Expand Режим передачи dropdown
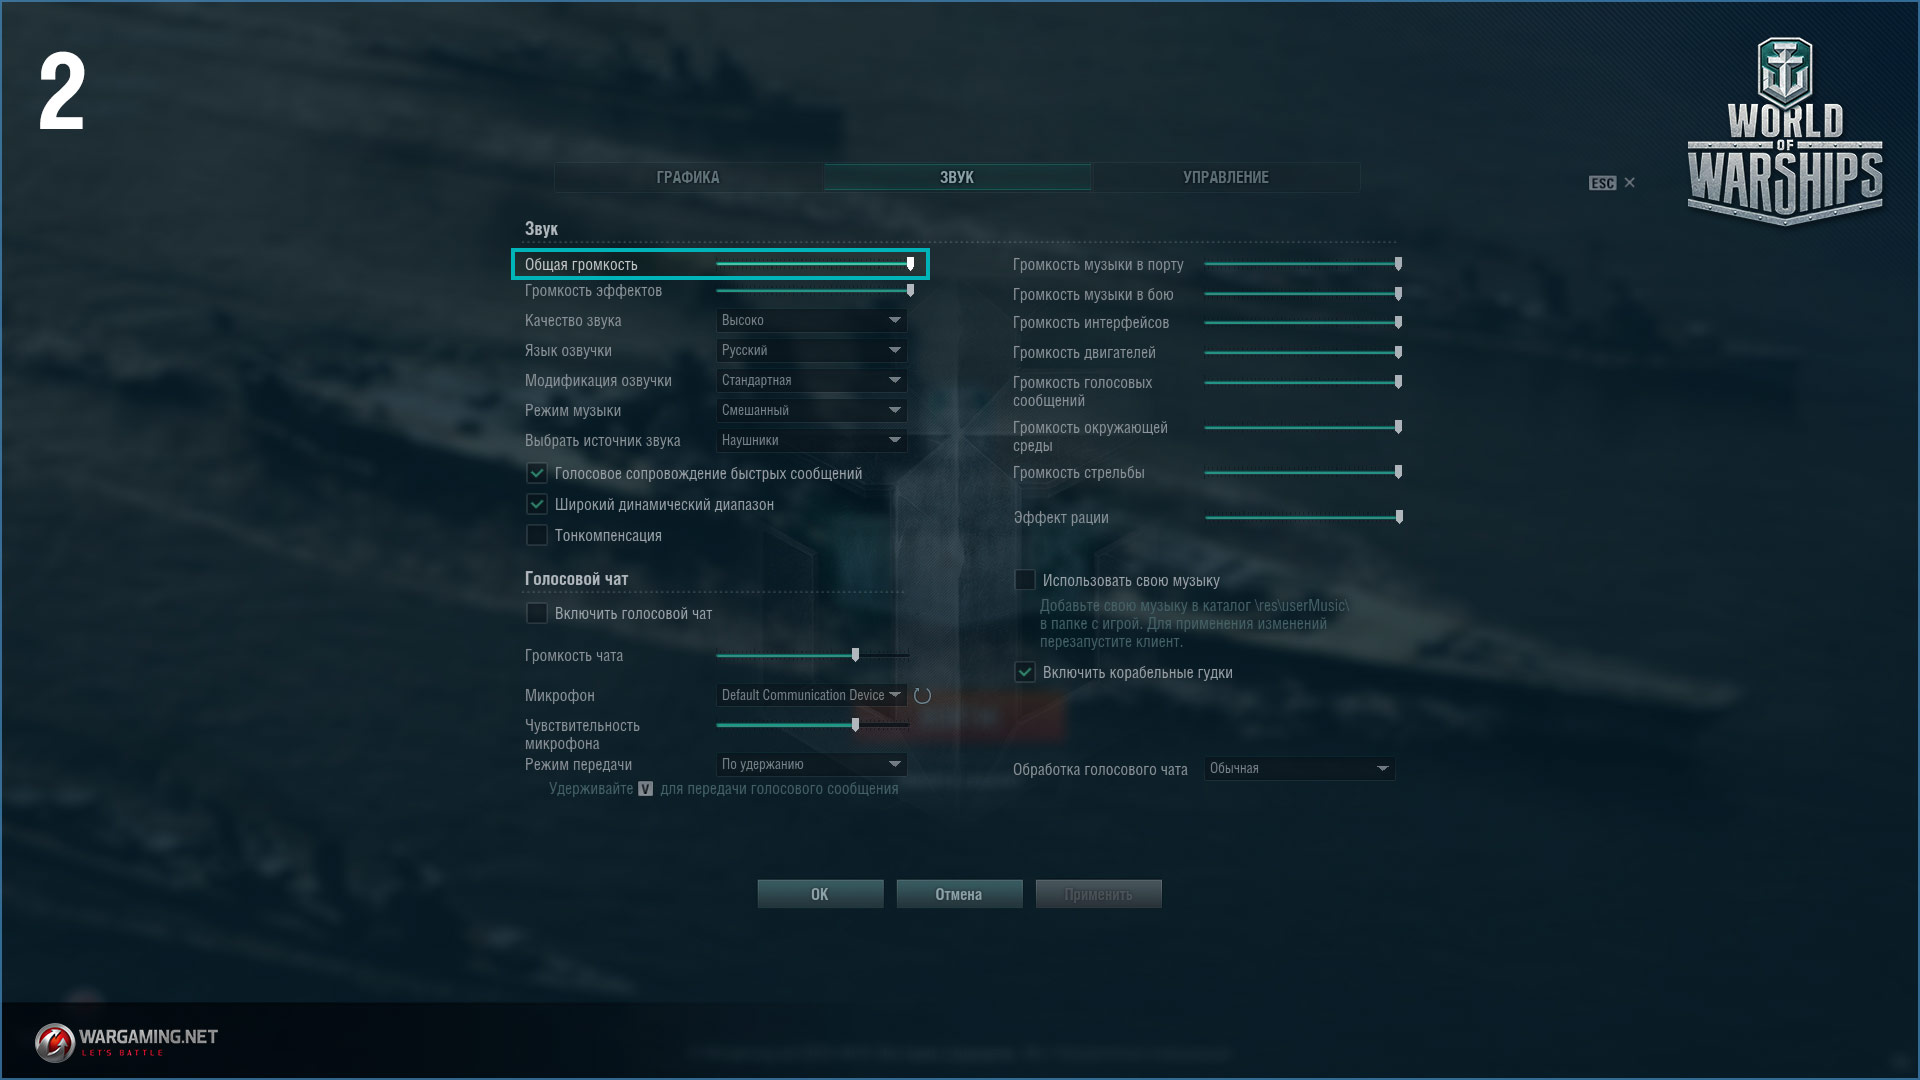 [811, 765]
